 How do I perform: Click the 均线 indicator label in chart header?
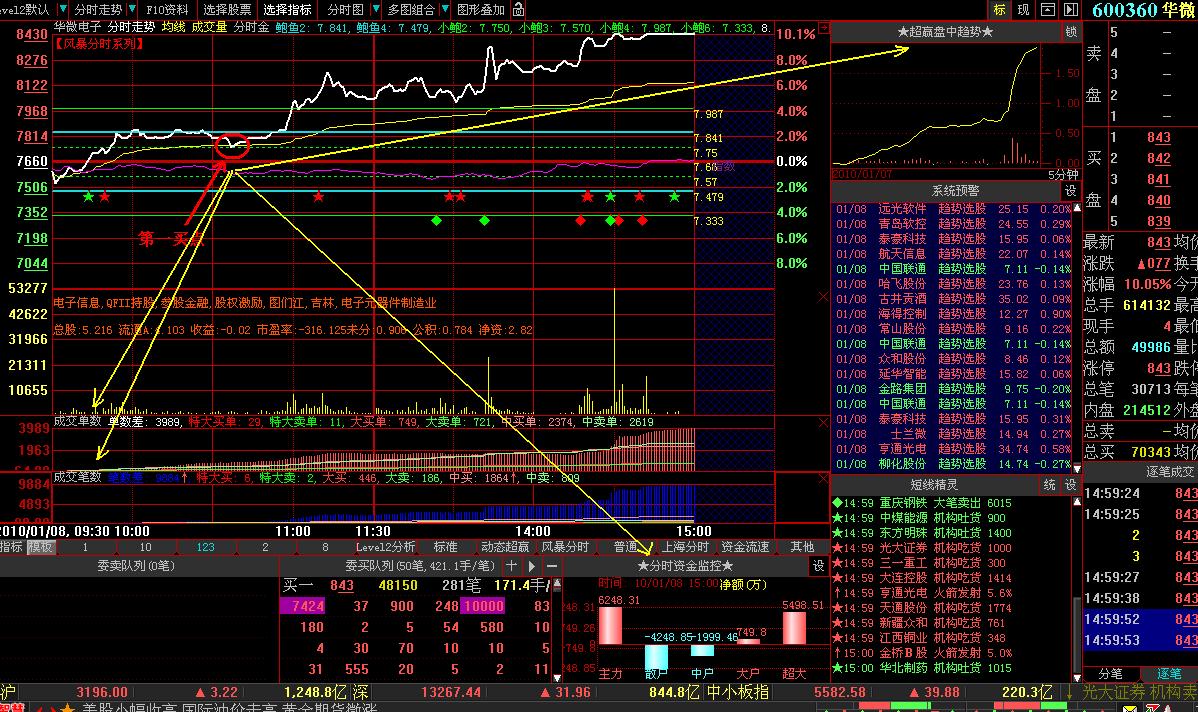(x=173, y=27)
